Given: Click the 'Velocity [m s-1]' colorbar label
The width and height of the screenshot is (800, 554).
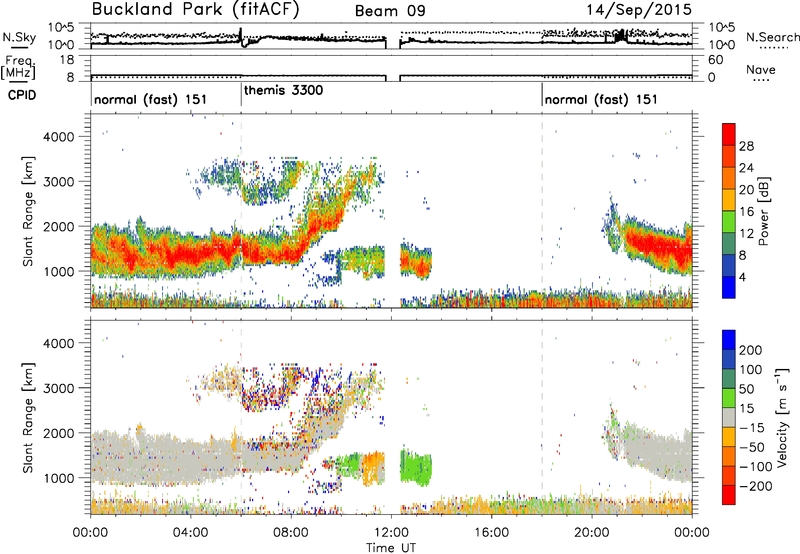Looking at the screenshot, I should click(782, 417).
